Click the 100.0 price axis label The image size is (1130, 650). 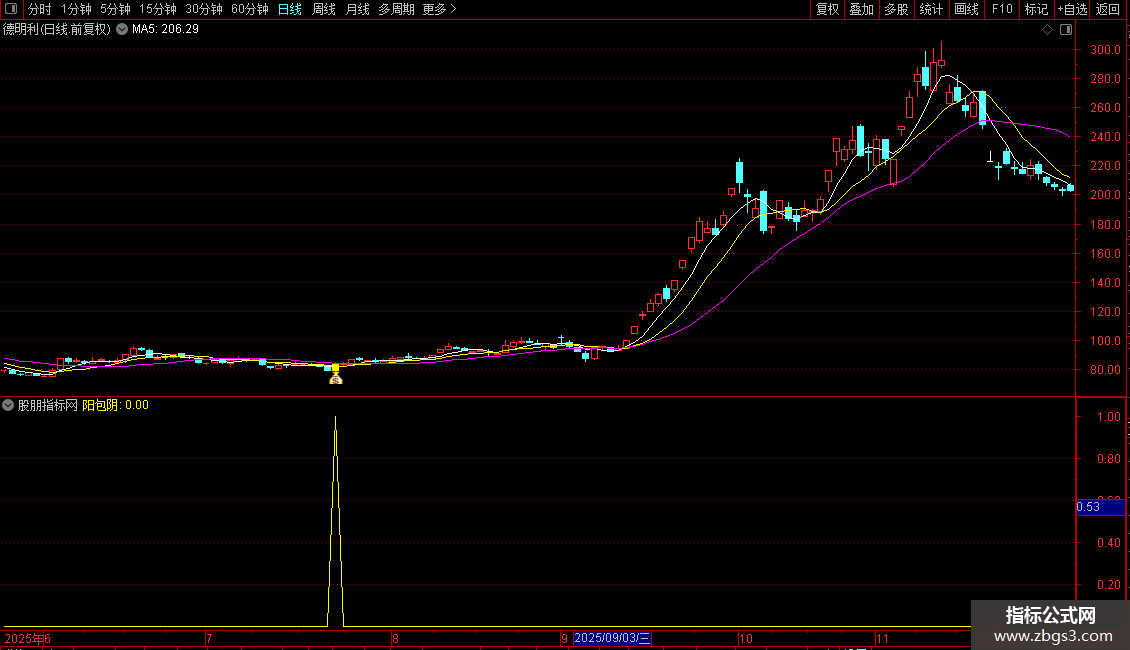click(1105, 341)
